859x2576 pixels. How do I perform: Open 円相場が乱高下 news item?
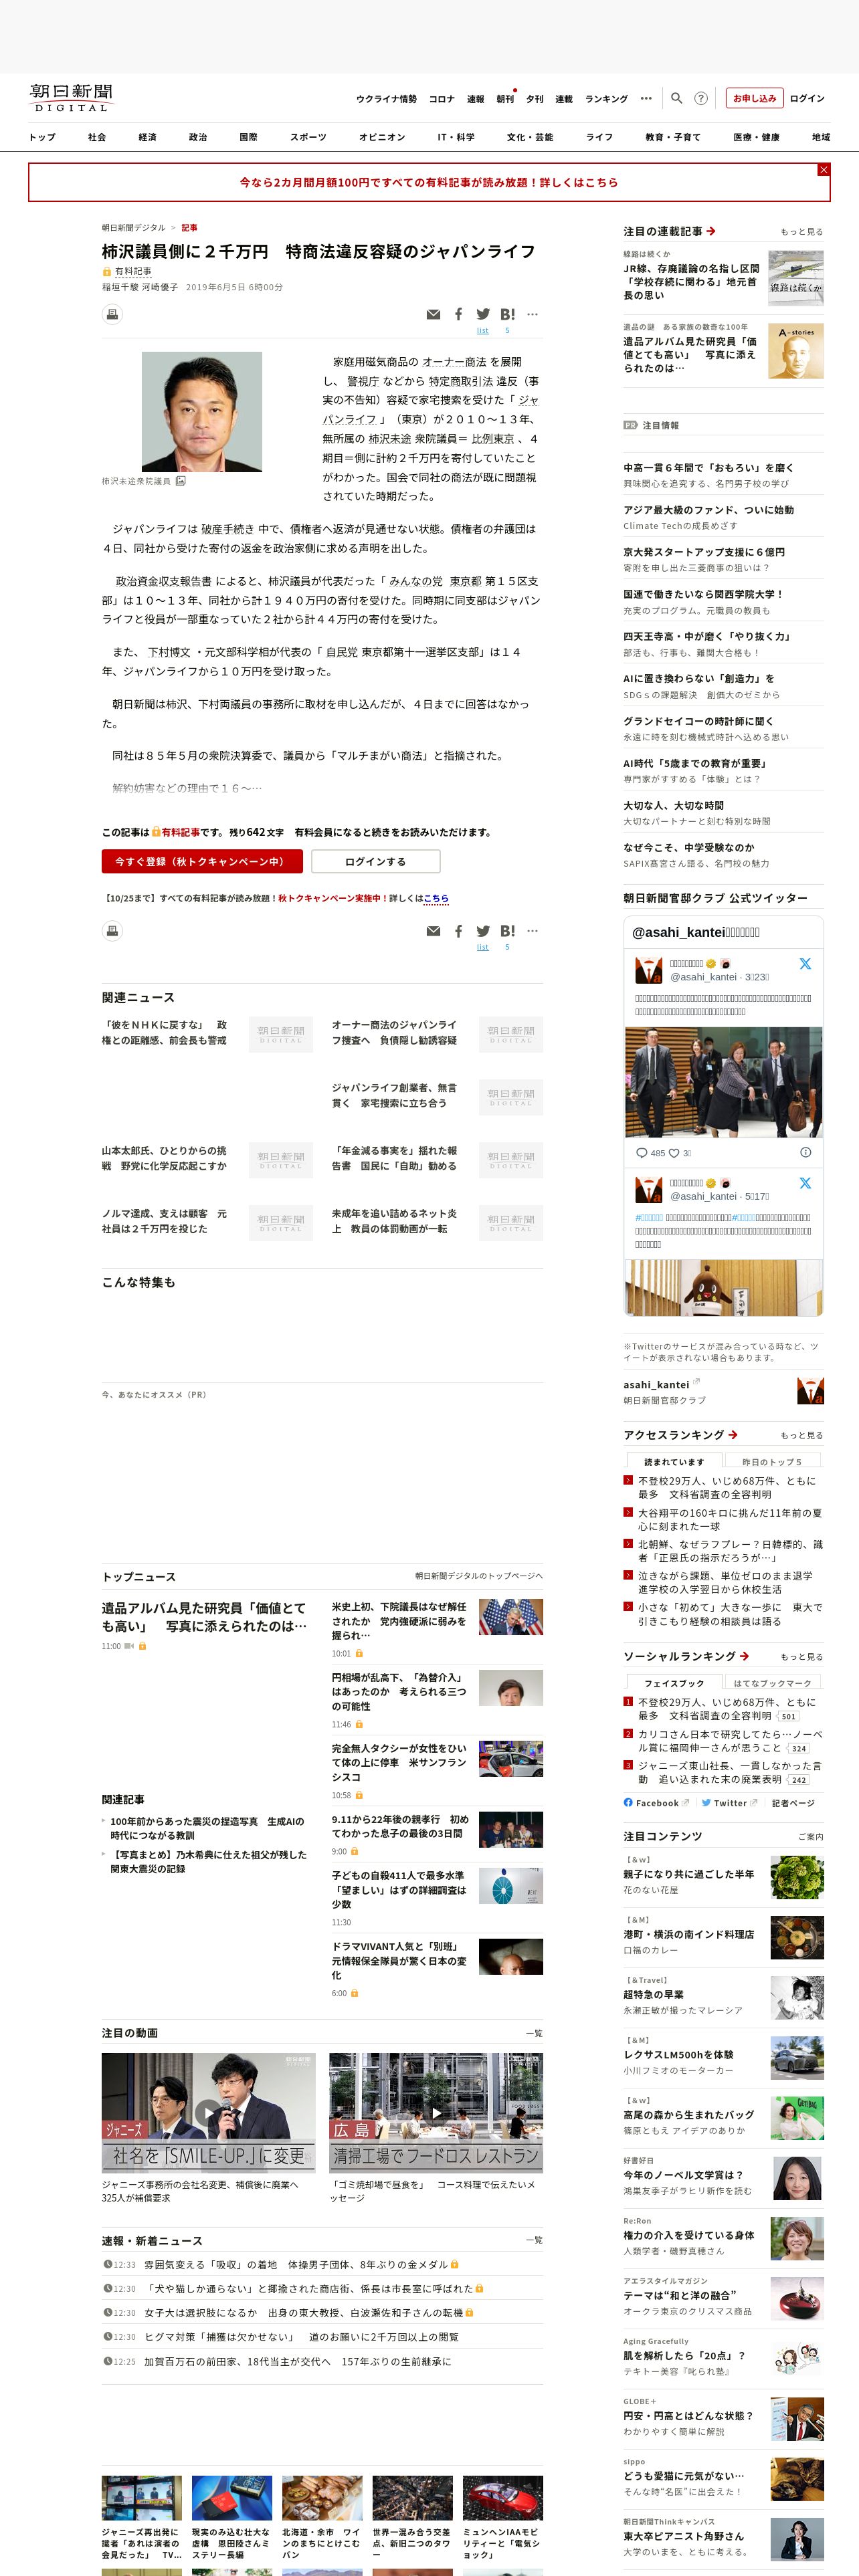pyautogui.click(x=400, y=1692)
